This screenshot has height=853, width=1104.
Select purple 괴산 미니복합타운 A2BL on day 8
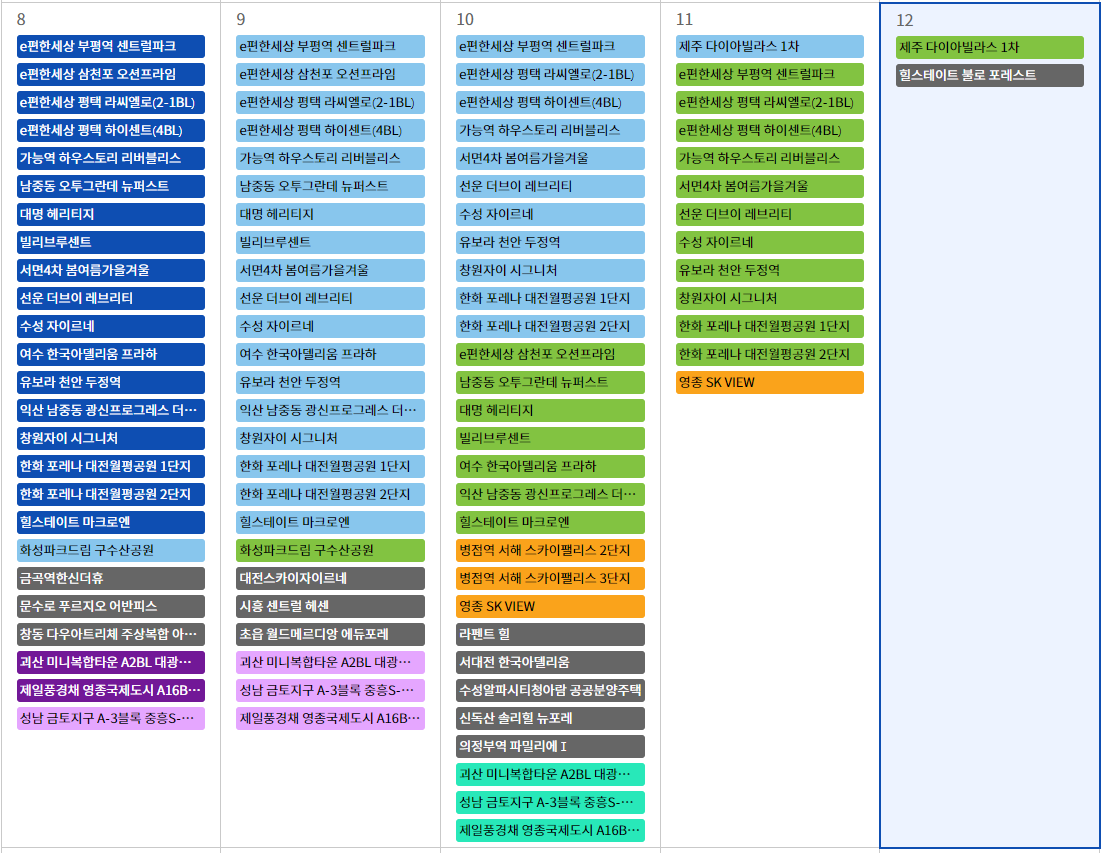pyautogui.click(x=111, y=662)
